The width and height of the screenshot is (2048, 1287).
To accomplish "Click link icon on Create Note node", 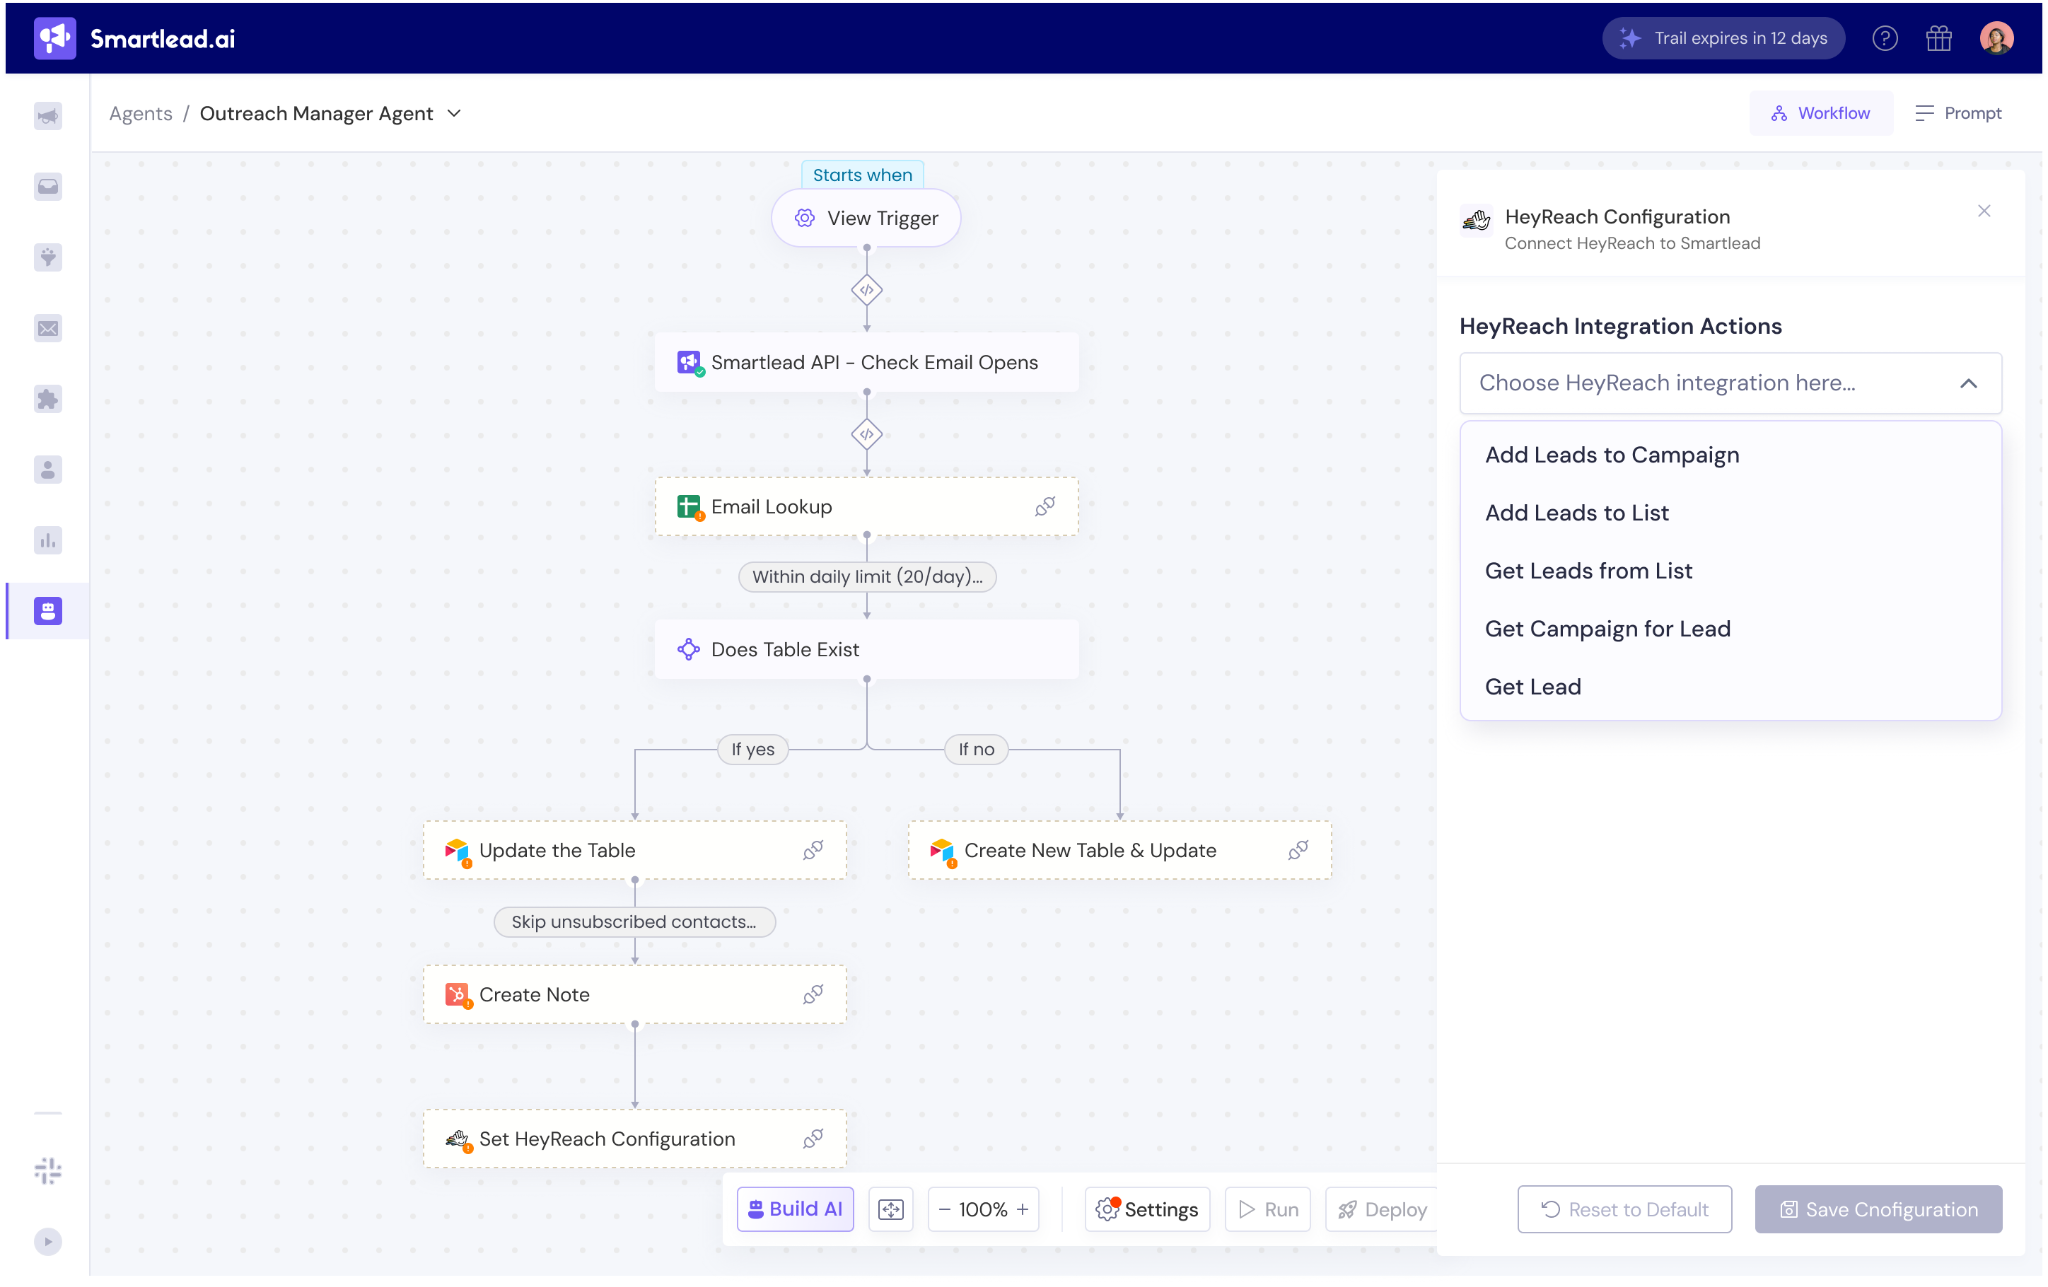I will [813, 994].
